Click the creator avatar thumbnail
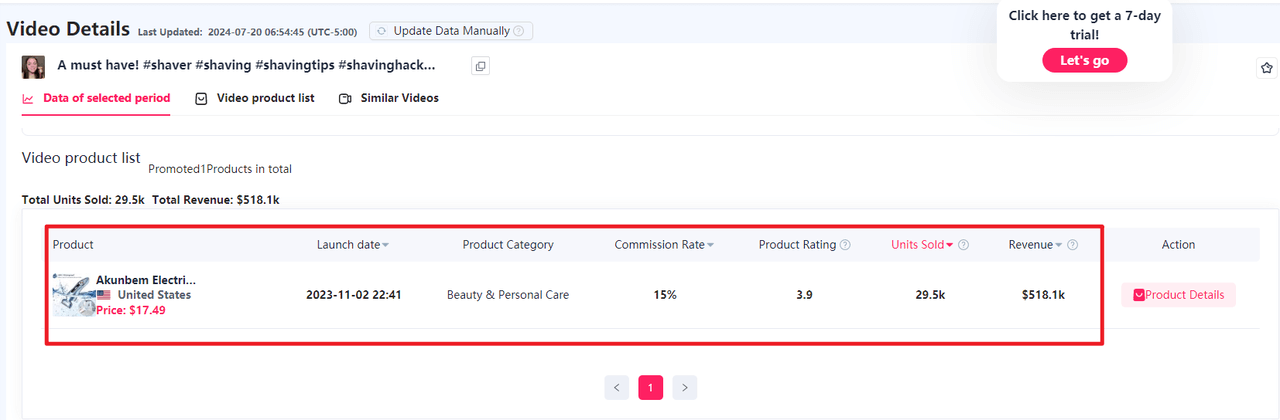This screenshot has width=1280, height=420. pos(34,67)
